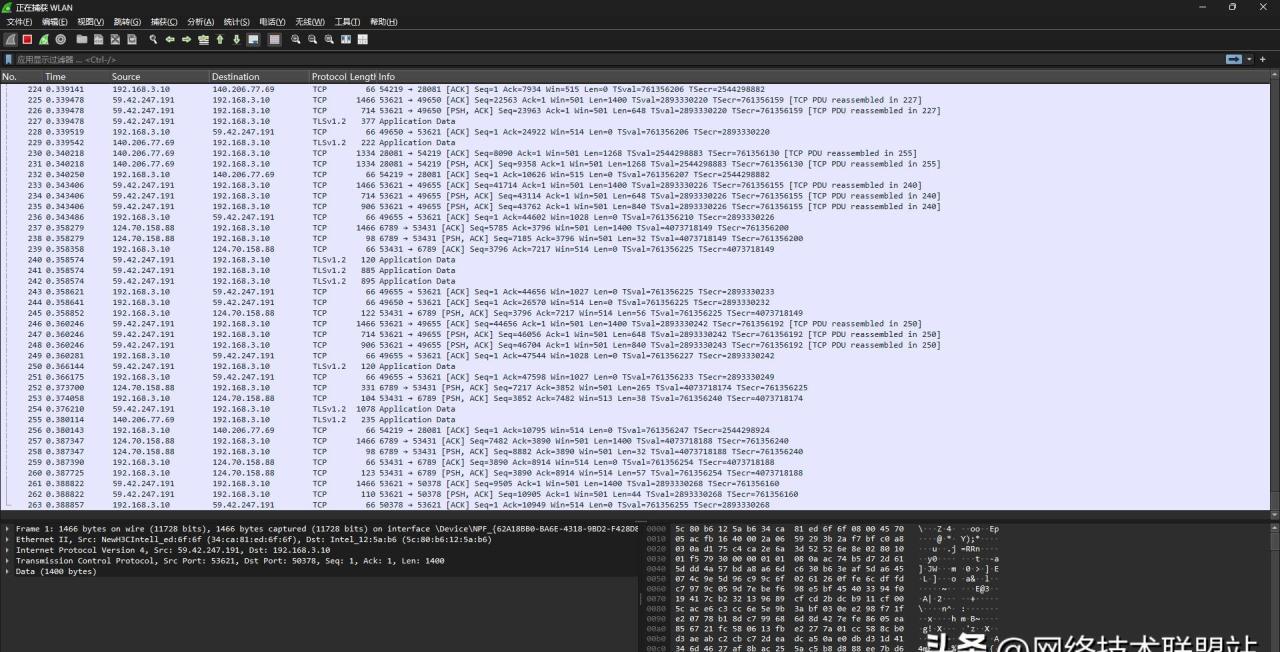The height and width of the screenshot is (652, 1280).
Task: Click the find packet magnifier icon
Action: click(x=154, y=40)
